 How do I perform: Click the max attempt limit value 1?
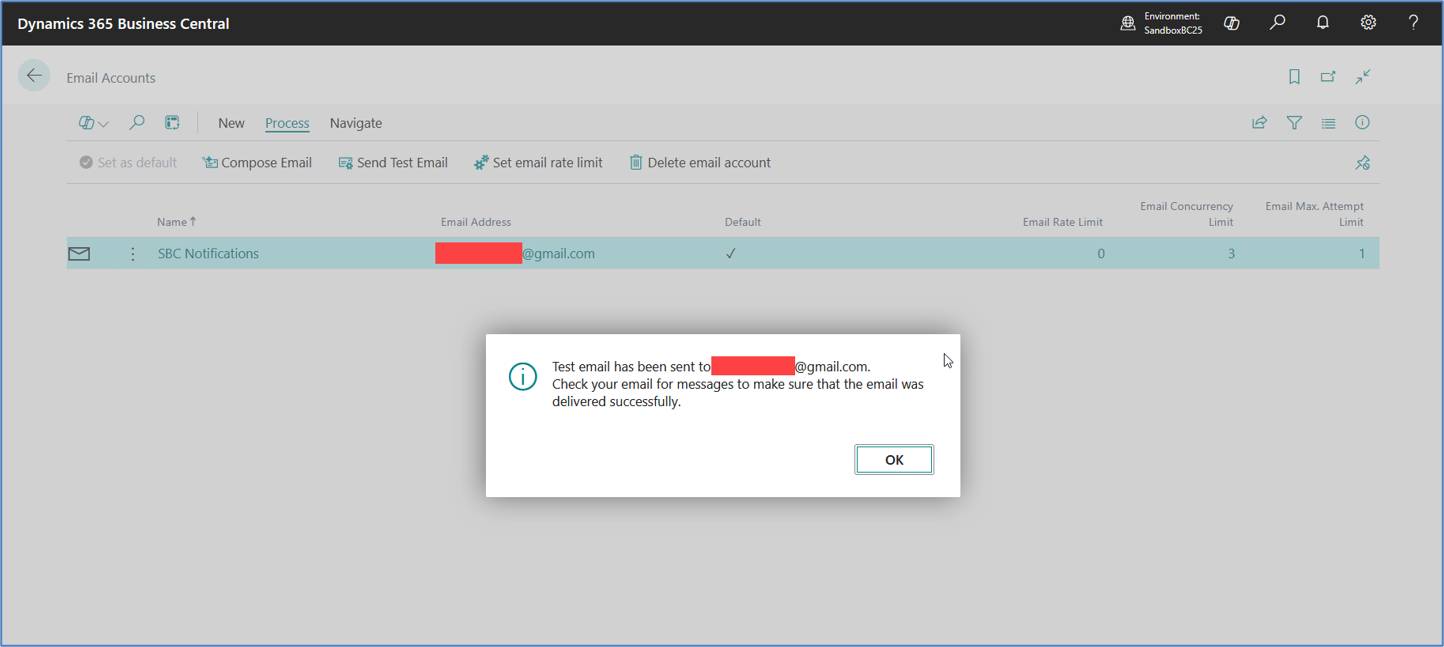click(x=1361, y=254)
